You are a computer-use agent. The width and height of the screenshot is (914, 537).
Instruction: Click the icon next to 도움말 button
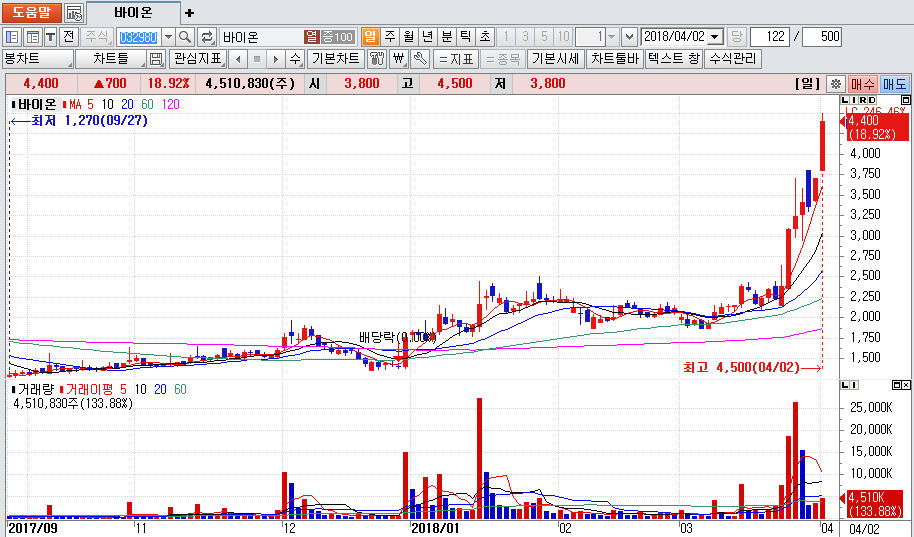[x=75, y=13]
